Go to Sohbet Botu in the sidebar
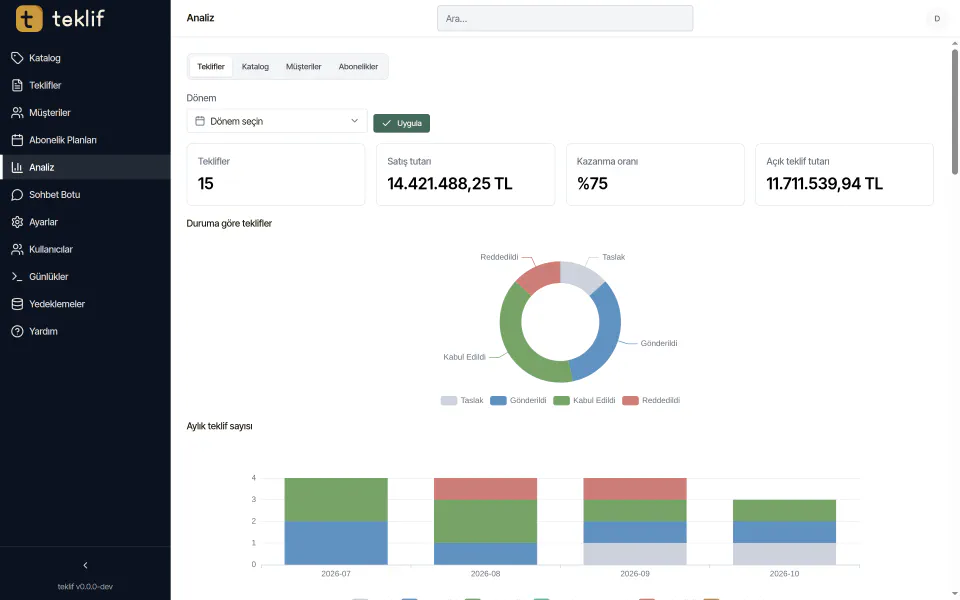The width and height of the screenshot is (960, 600). (85, 195)
